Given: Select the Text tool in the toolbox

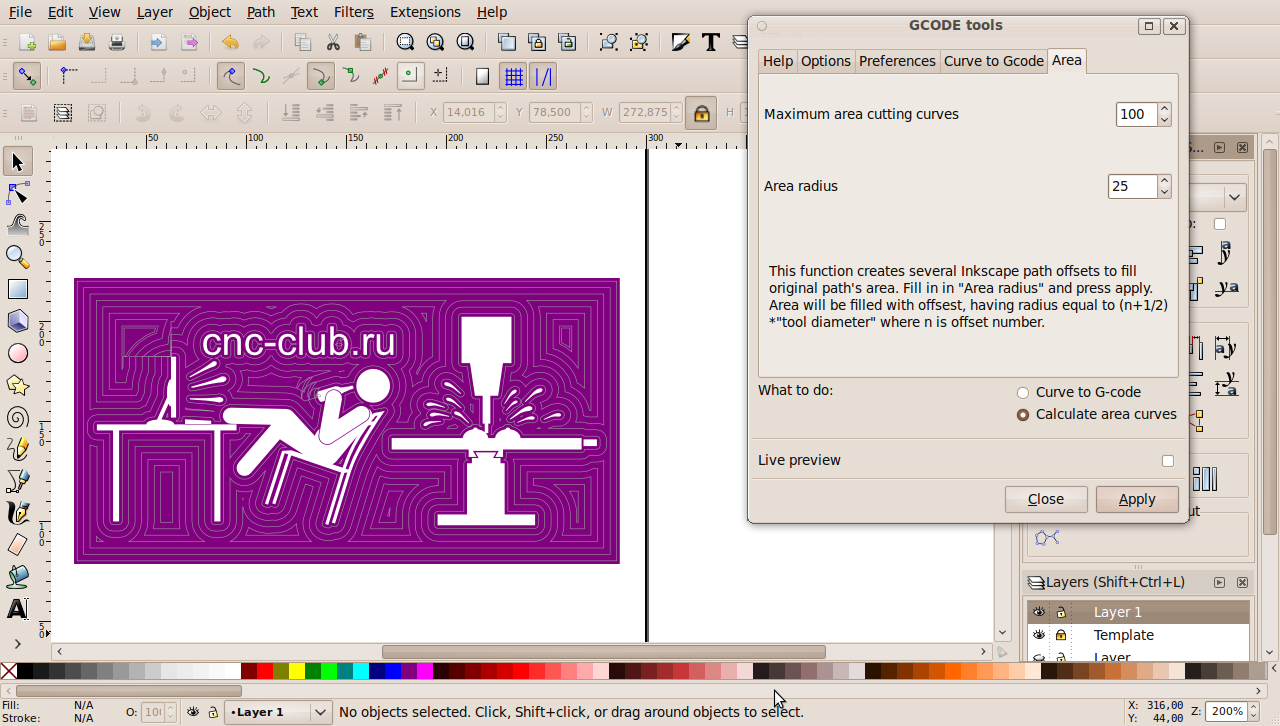Looking at the screenshot, I should pos(18,609).
